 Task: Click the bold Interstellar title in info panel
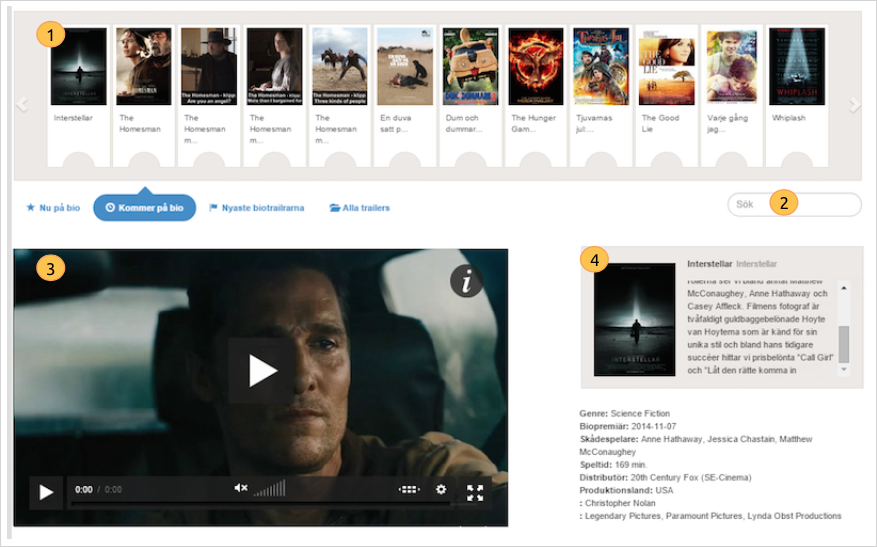709,263
